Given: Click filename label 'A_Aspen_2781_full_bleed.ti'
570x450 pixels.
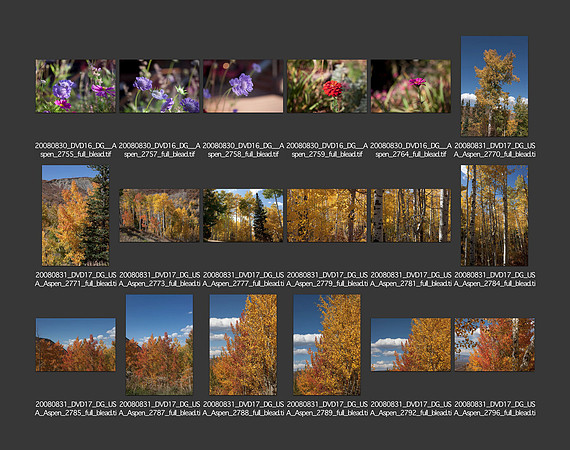Looking at the screenshot, I should click(411, 284).
